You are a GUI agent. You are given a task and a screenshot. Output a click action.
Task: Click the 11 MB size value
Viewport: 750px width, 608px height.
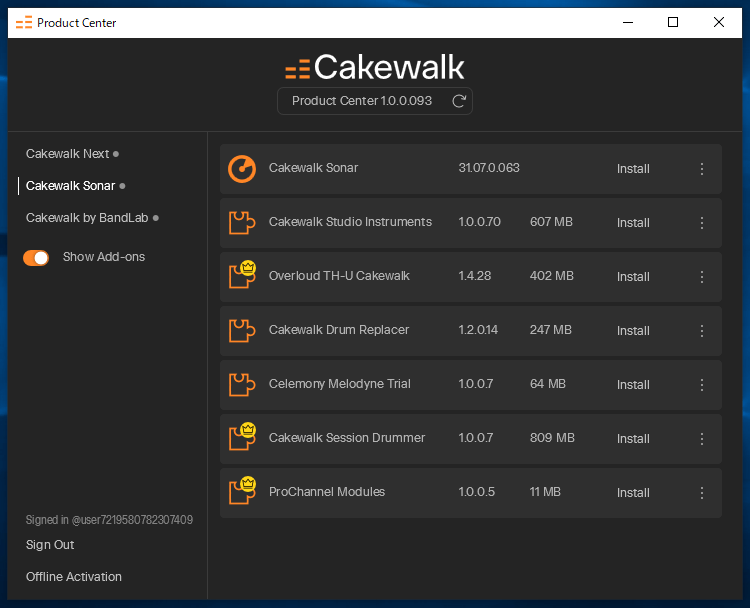coord(545,492)
